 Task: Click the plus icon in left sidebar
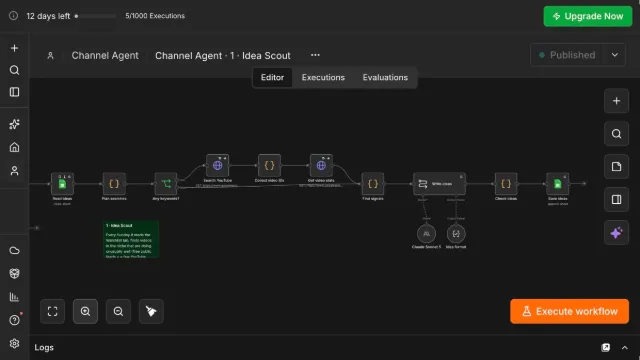pos(14,48)
